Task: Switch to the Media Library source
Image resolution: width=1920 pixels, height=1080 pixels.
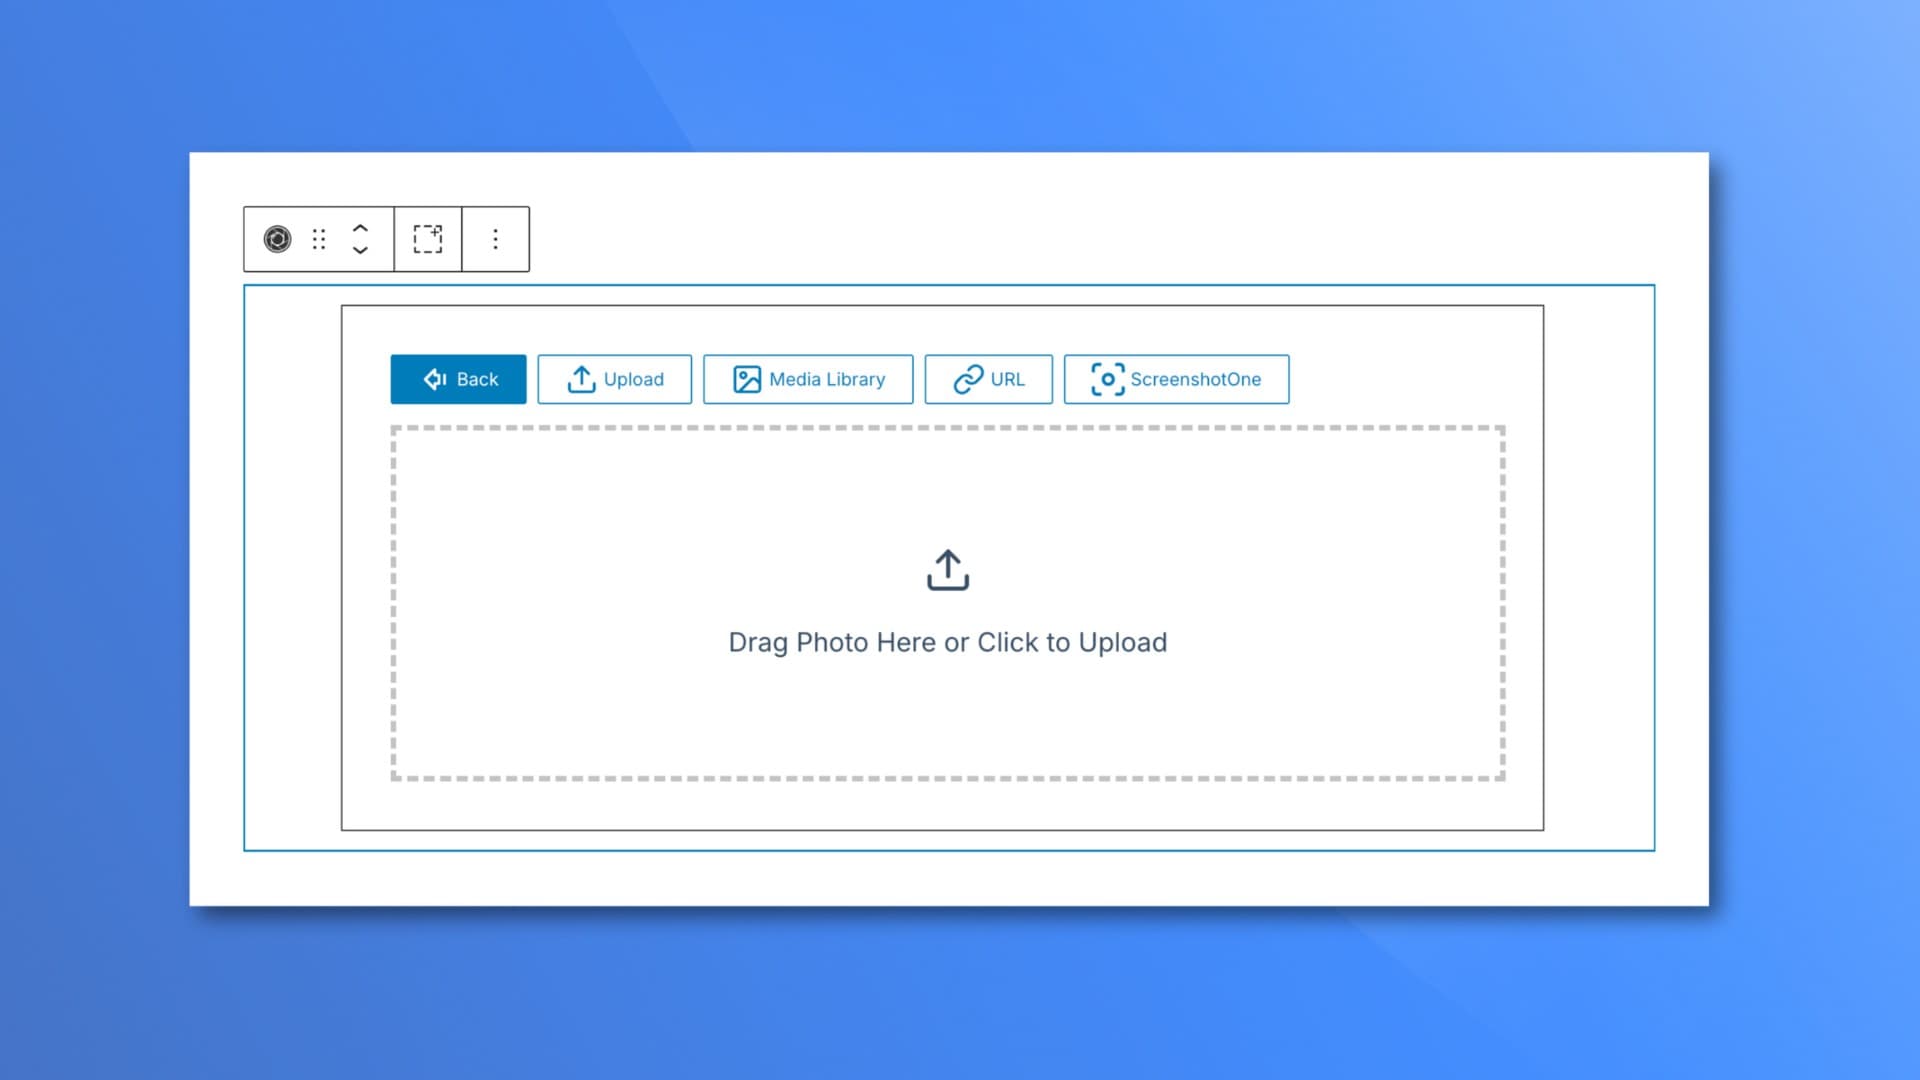Action: 808,379
